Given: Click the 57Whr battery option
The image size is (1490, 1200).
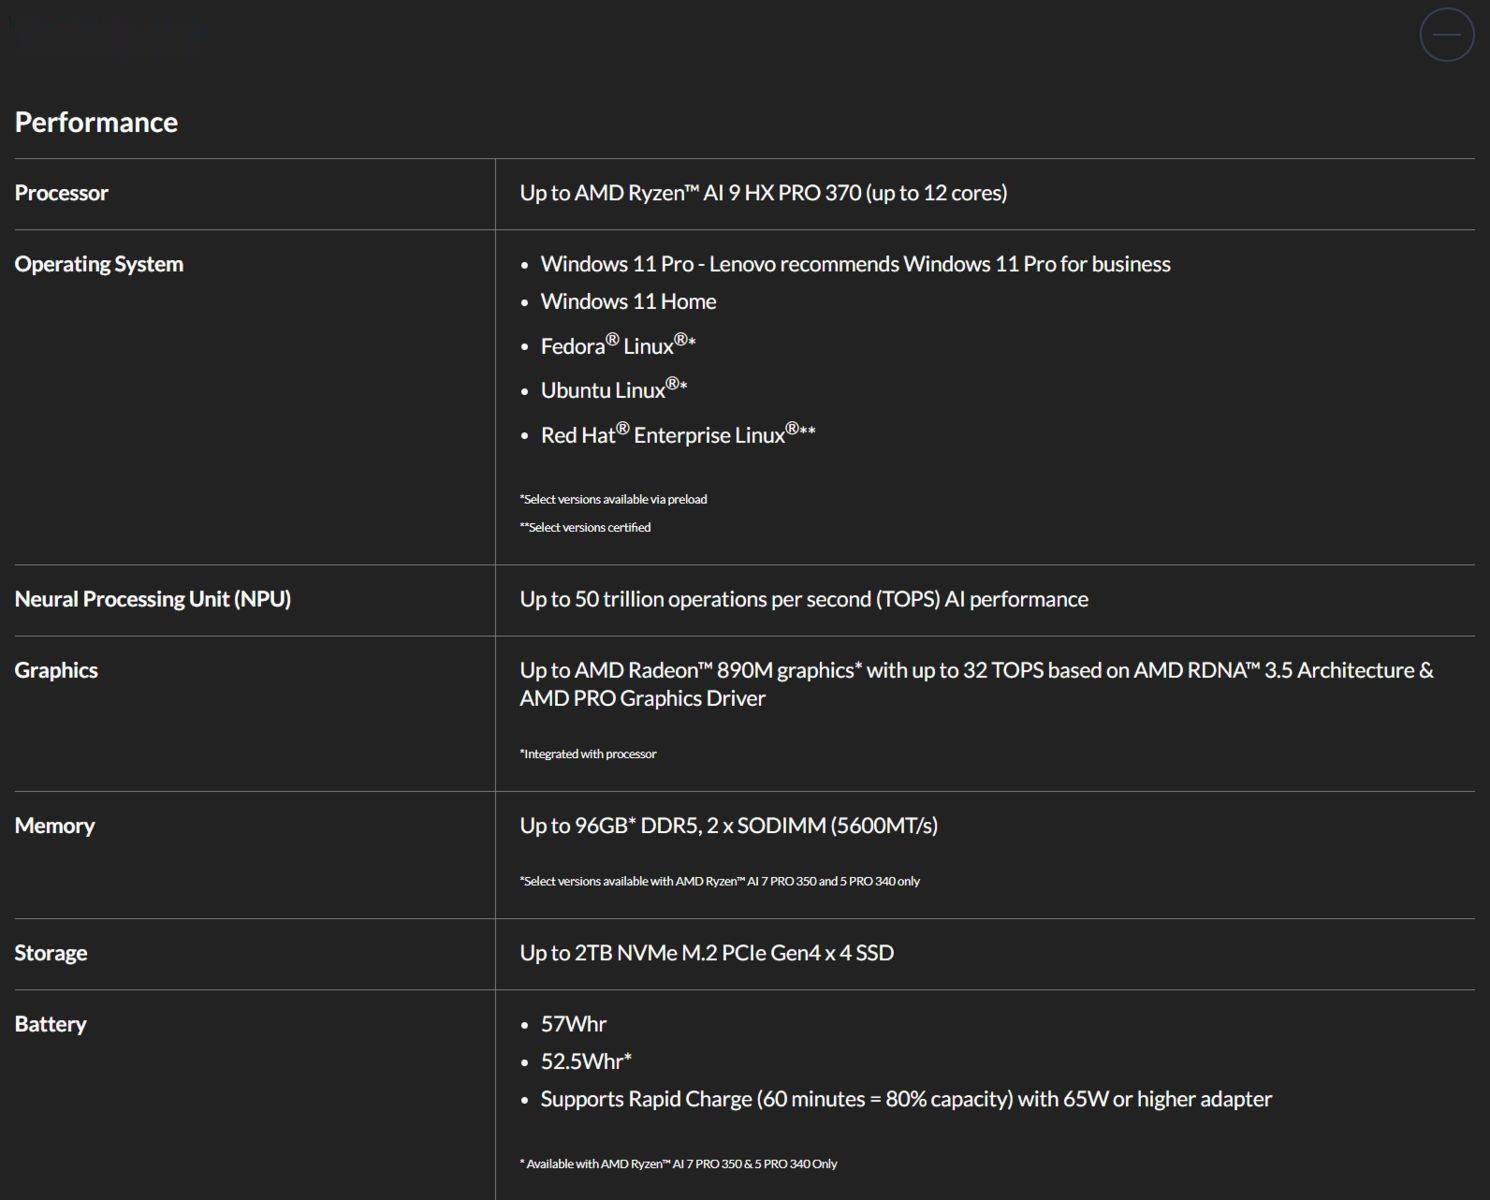Looking at the screenshot, I should tap(573, 1024).
